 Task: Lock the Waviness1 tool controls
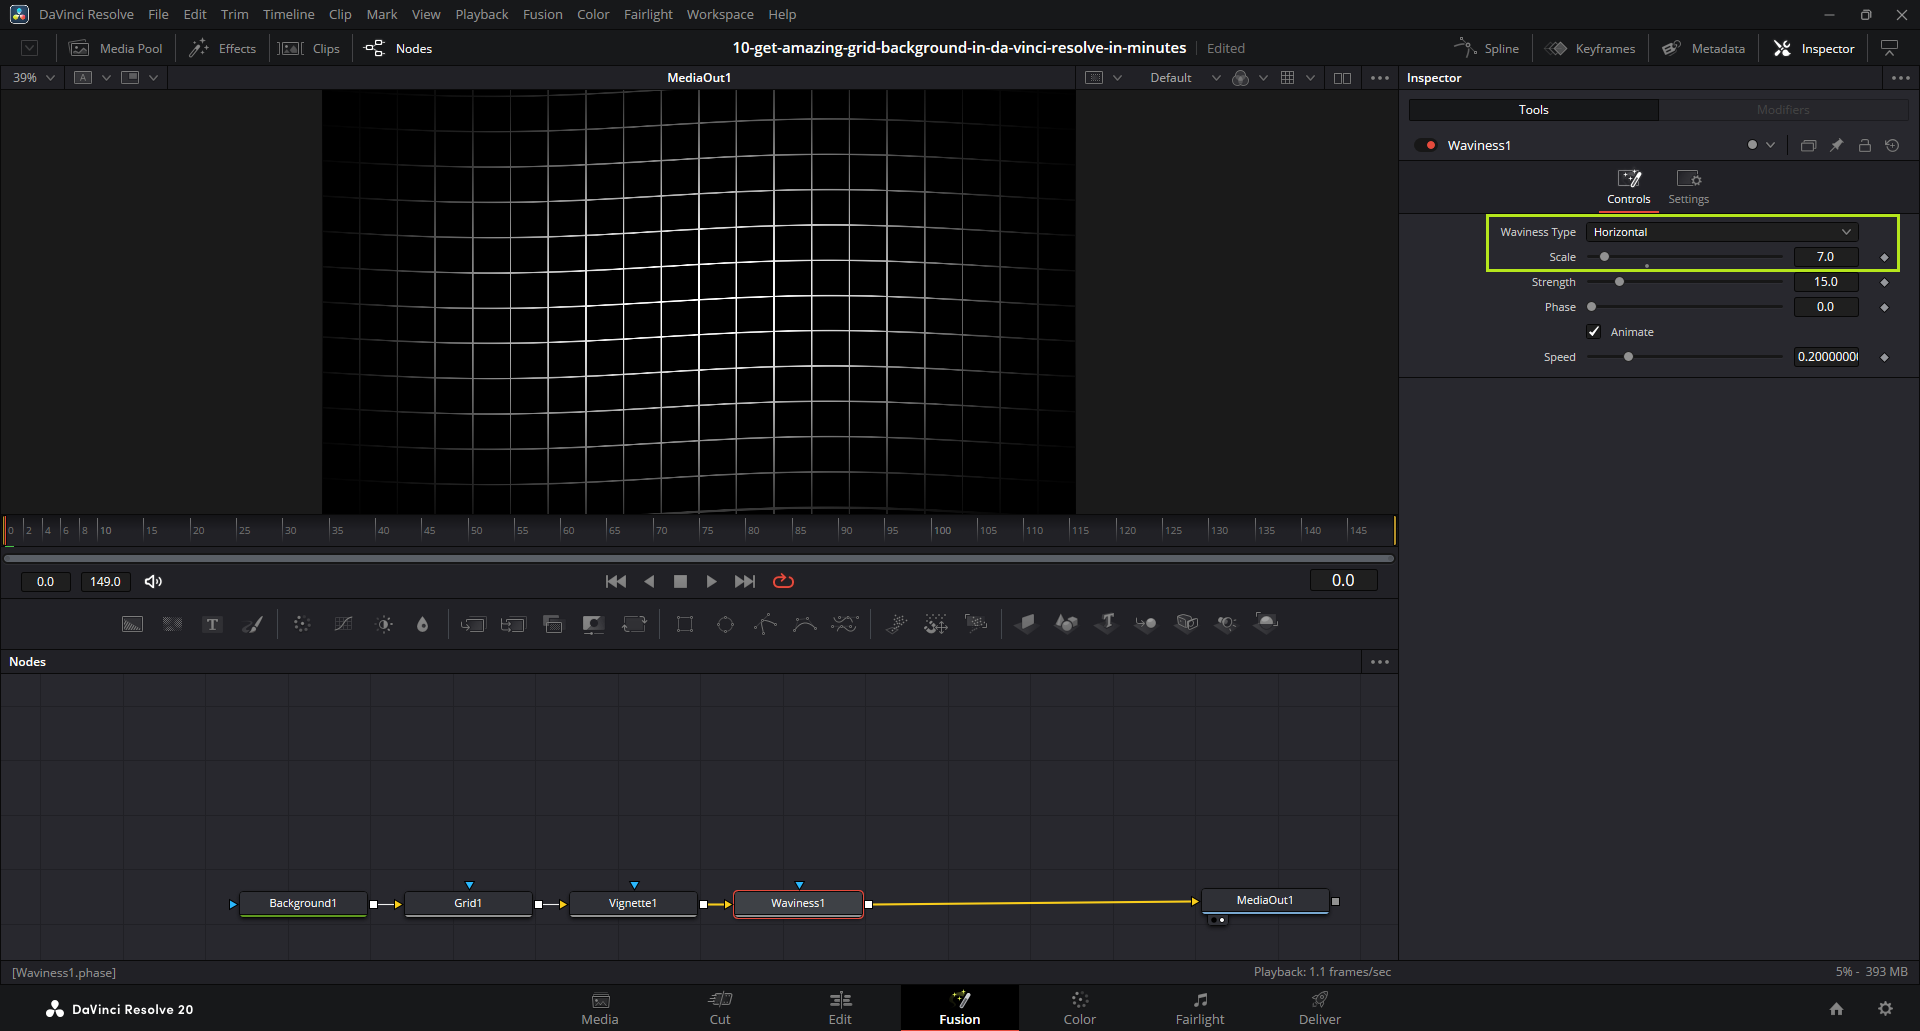pos(1864,146)
